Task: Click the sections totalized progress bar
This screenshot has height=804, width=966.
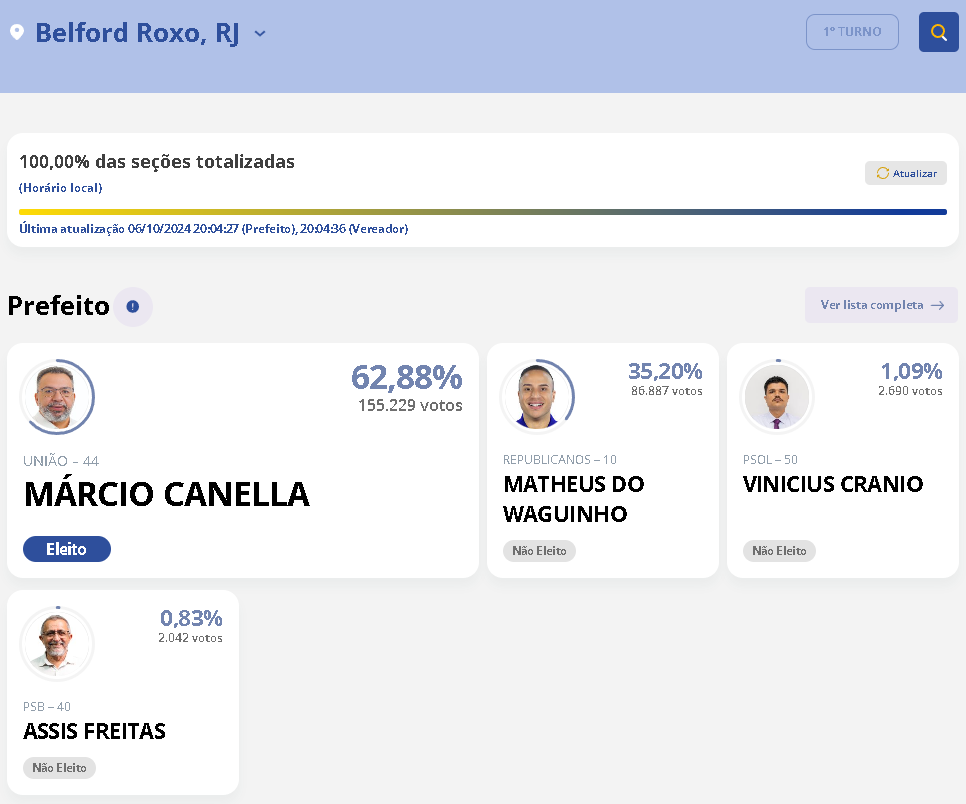Action: click(x=482, y=212)
